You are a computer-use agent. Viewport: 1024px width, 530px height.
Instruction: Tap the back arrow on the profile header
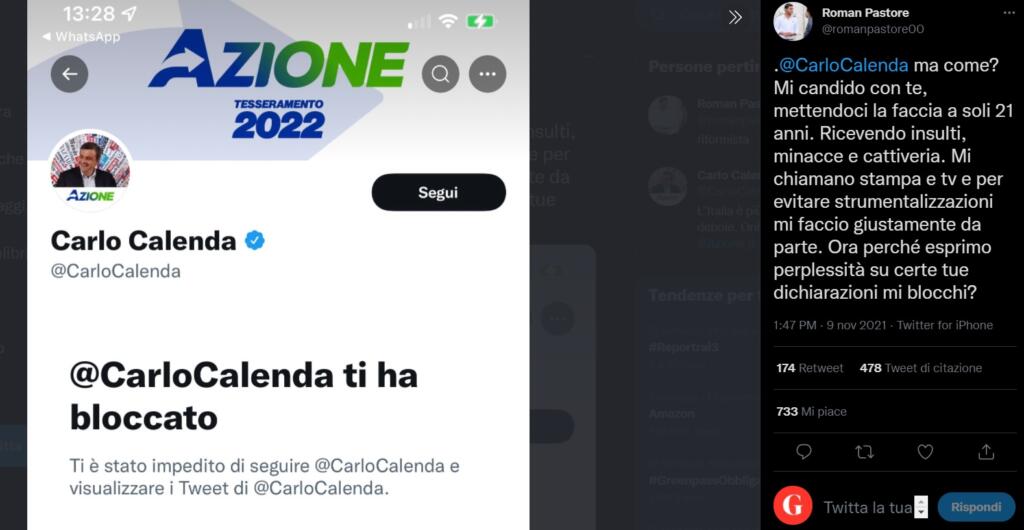[x=69, y=74]
